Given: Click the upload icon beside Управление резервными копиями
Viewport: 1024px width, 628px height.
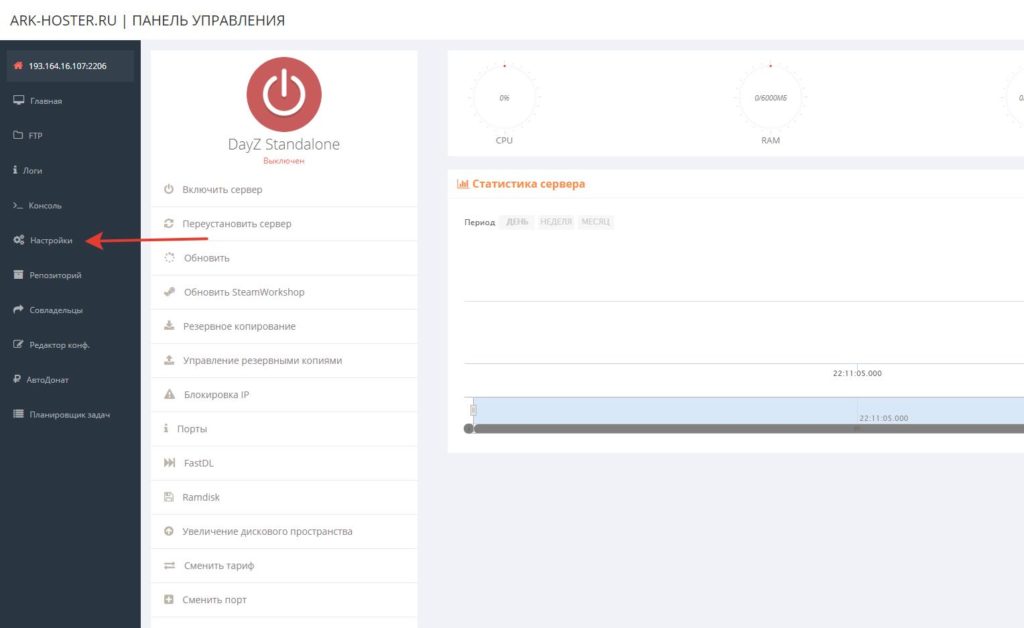Looking at the screenshot, I should [168, 360].
